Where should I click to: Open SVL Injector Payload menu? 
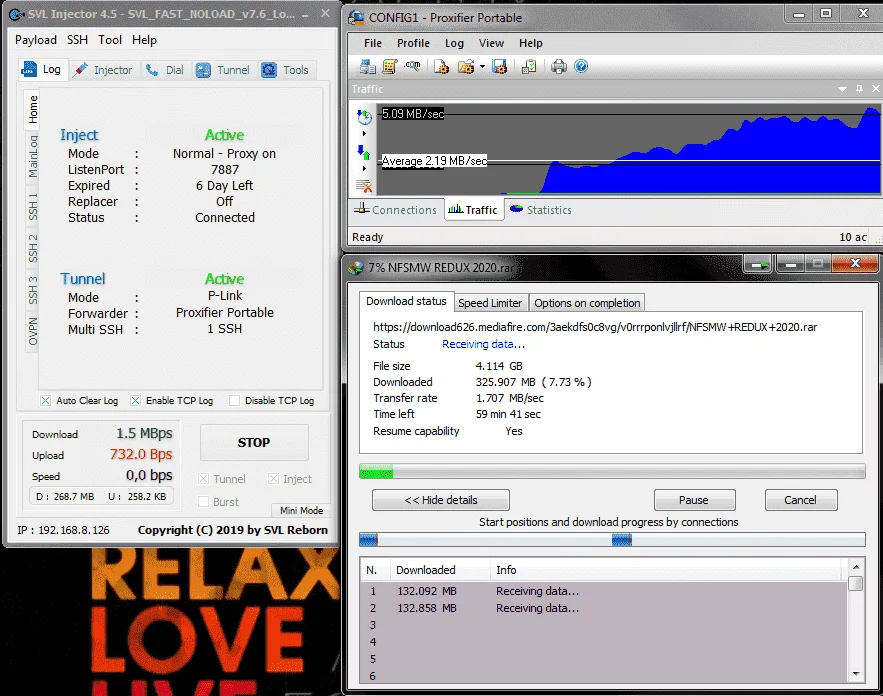35,40
